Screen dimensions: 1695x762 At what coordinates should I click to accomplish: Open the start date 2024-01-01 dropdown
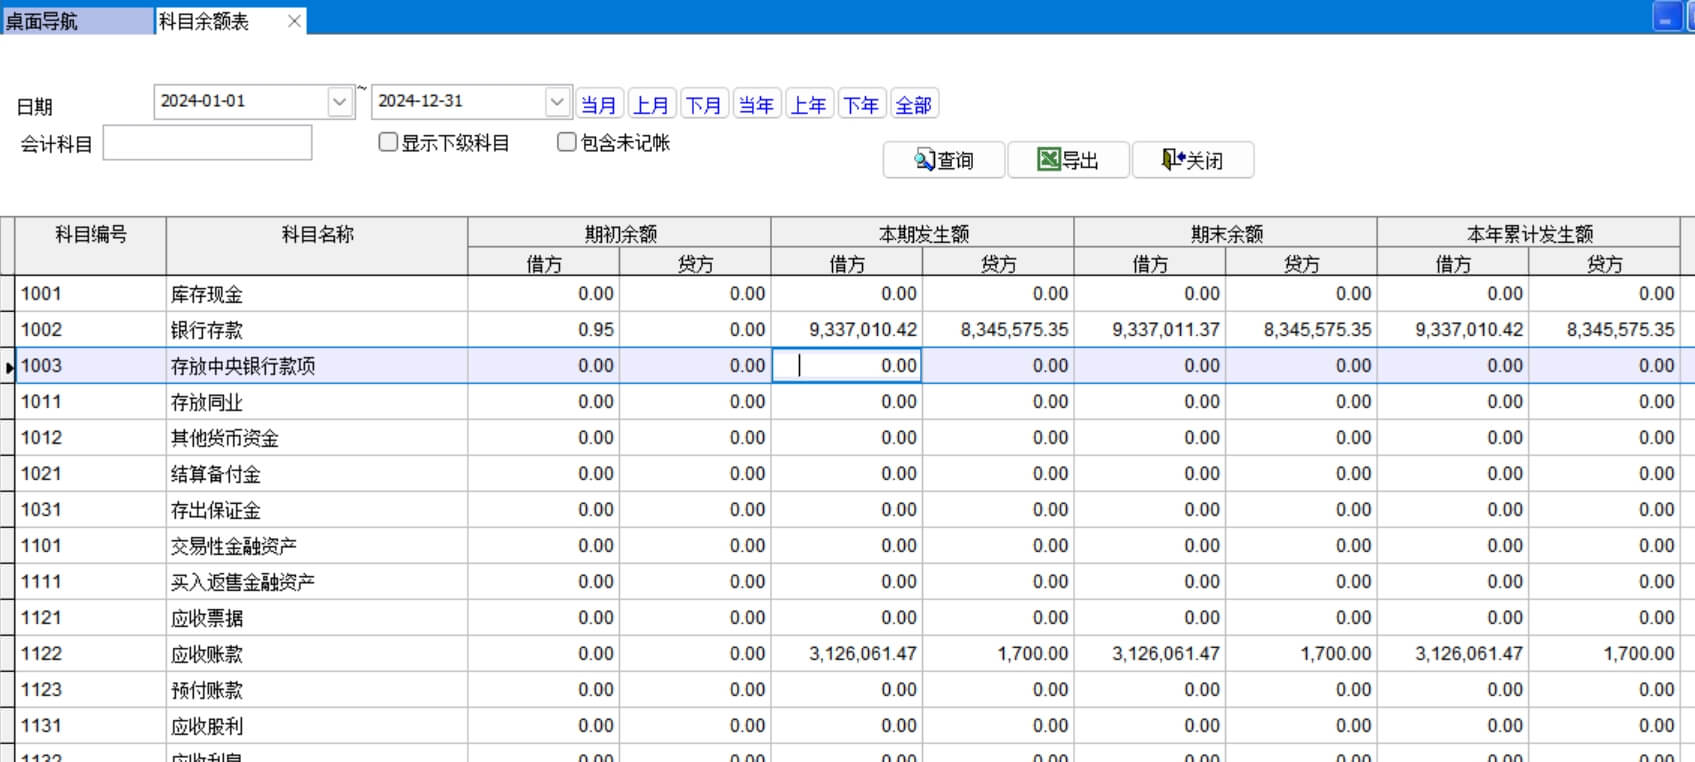tap(340, 102)
